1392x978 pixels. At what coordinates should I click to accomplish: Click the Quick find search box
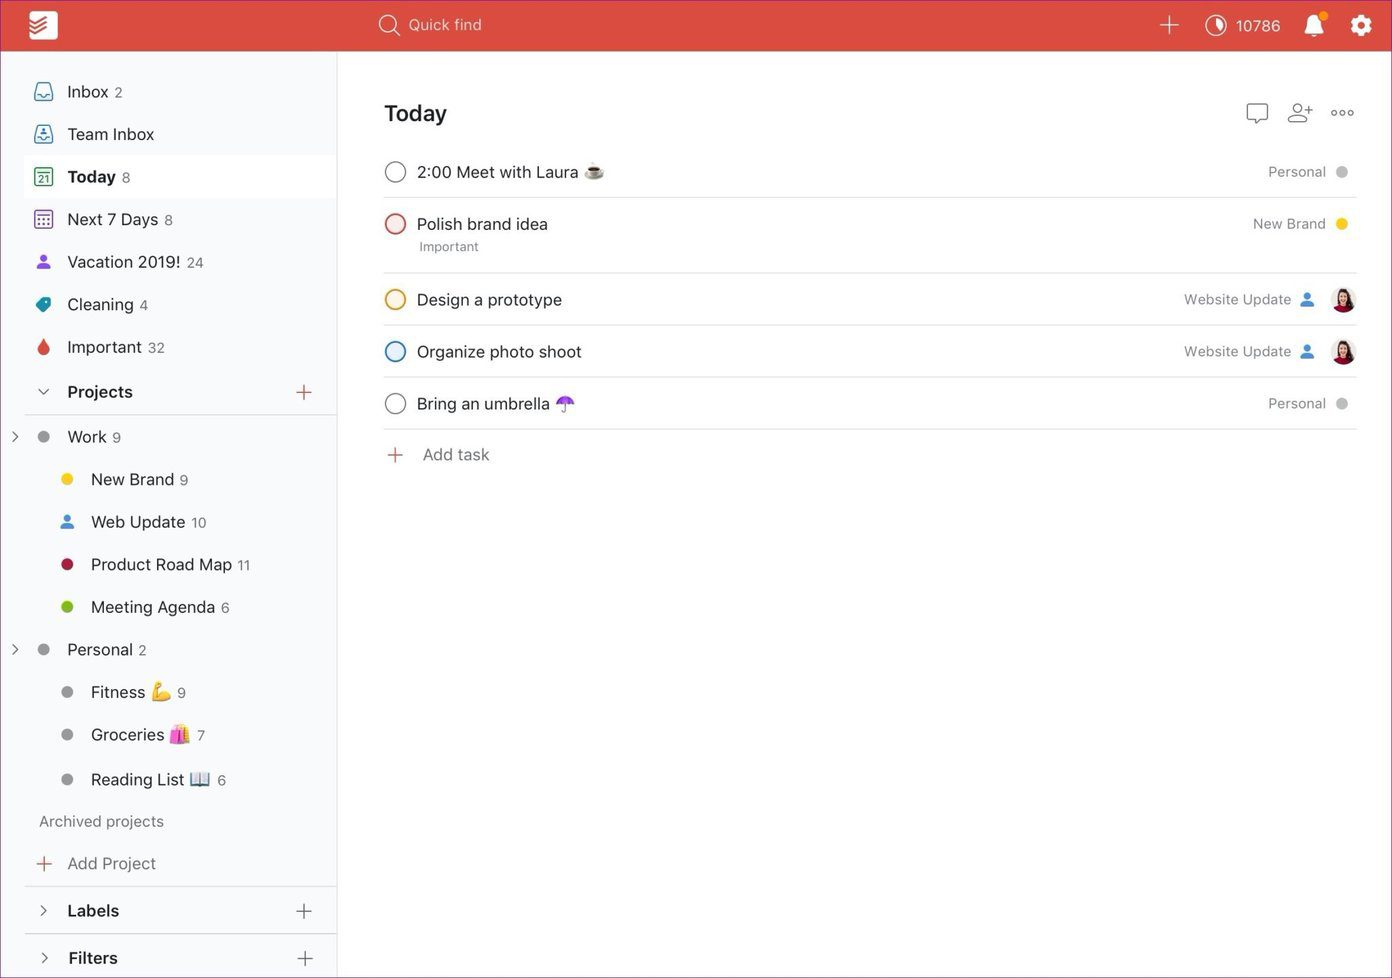430,25
